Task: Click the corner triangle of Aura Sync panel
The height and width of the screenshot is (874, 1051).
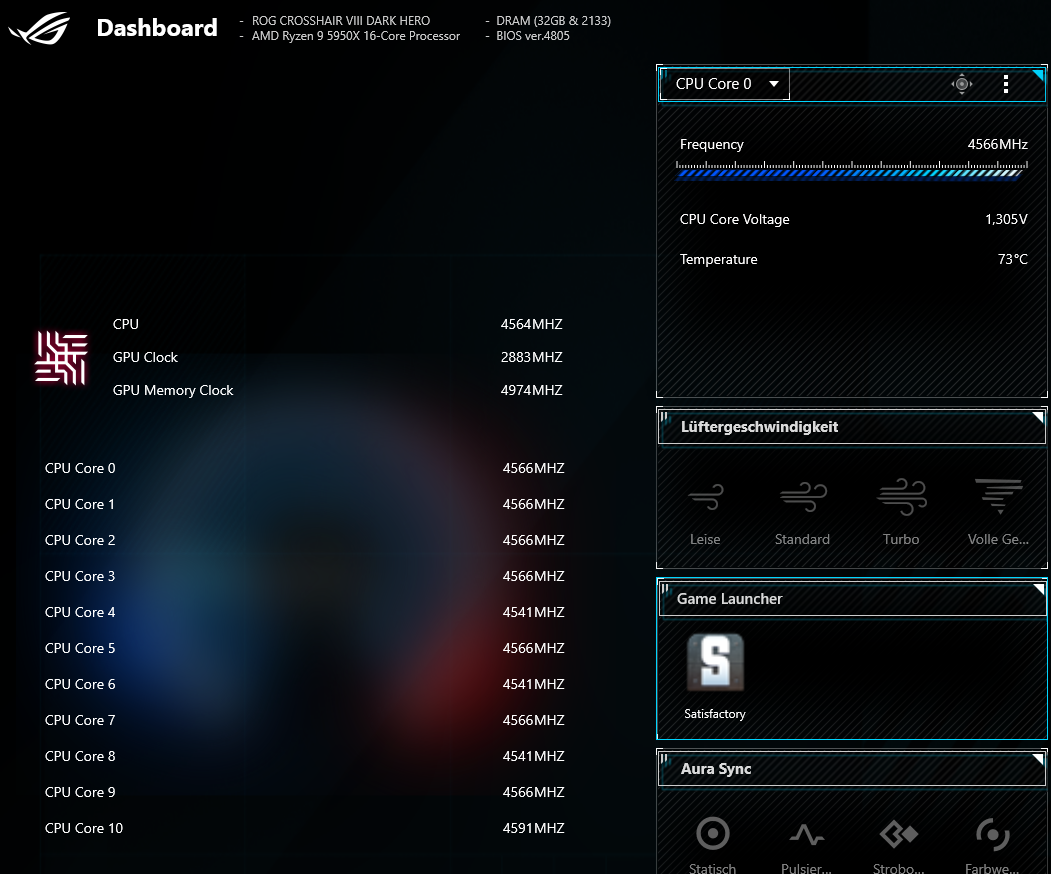Action: click(x=1039, y=759)
